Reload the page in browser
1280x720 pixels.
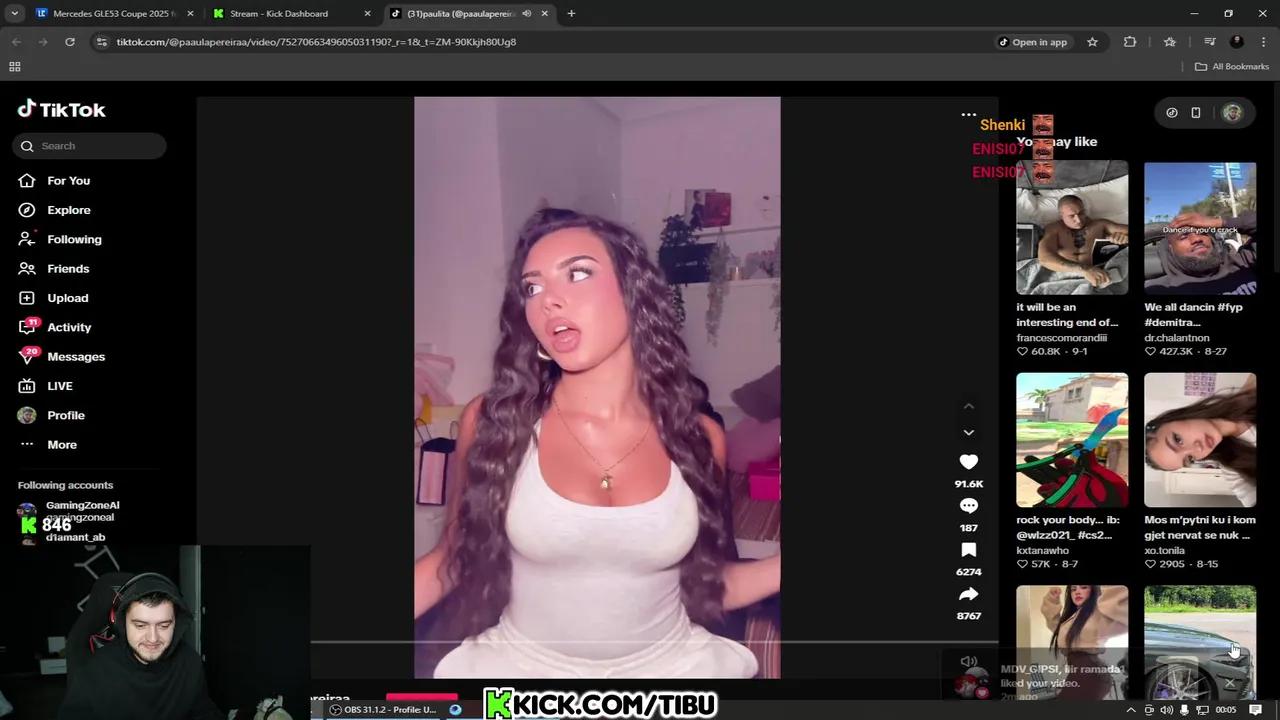pyautogui.click(x=70, y=42)
